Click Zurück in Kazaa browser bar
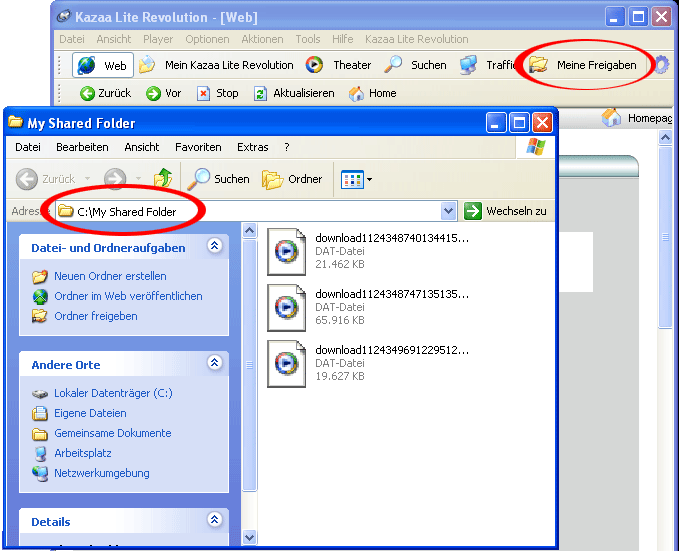Image resolution: width=679 pixels, height=551 pixels. point(105,93)
